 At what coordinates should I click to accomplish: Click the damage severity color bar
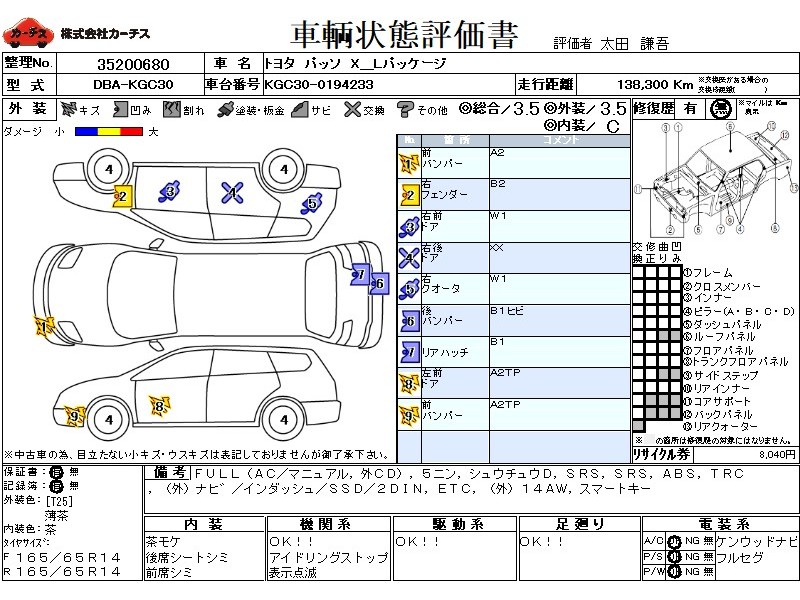pyautogui.click(x=109, y=132)
